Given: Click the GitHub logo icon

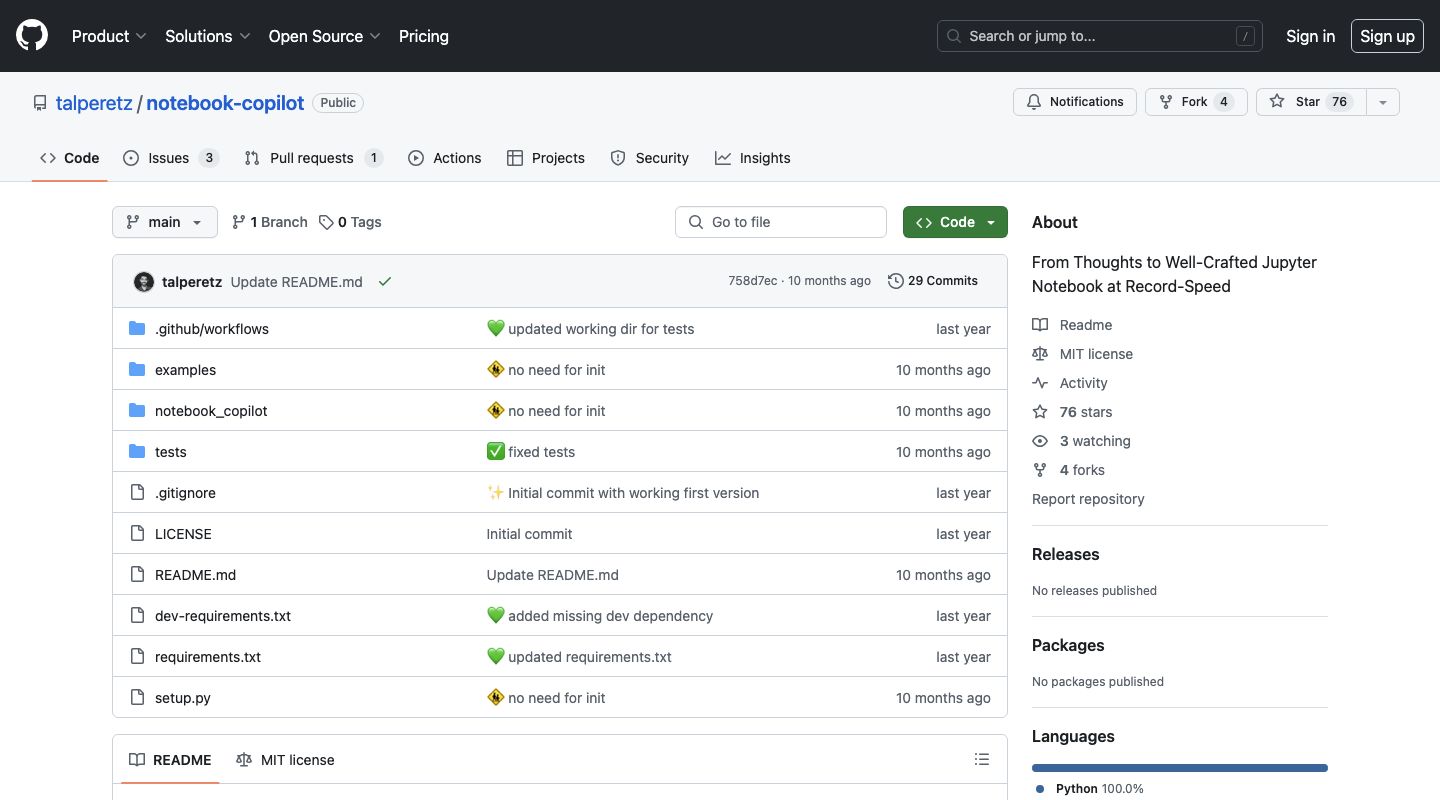Looking at the screenshot, I should coord(32,36).
